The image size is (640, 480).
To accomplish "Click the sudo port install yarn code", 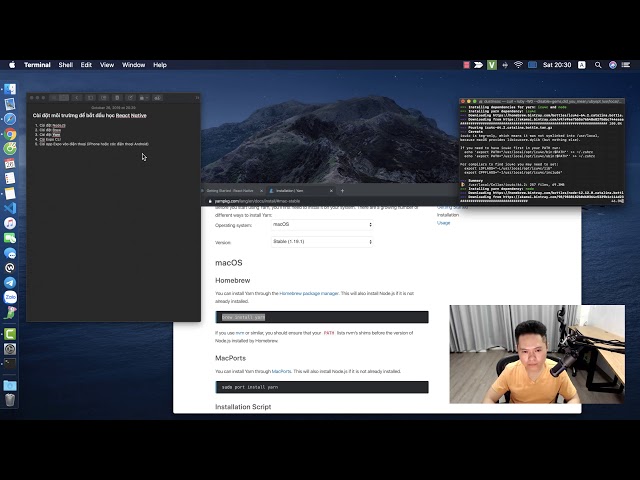I will pyautogui.click(x=322, y=387).
